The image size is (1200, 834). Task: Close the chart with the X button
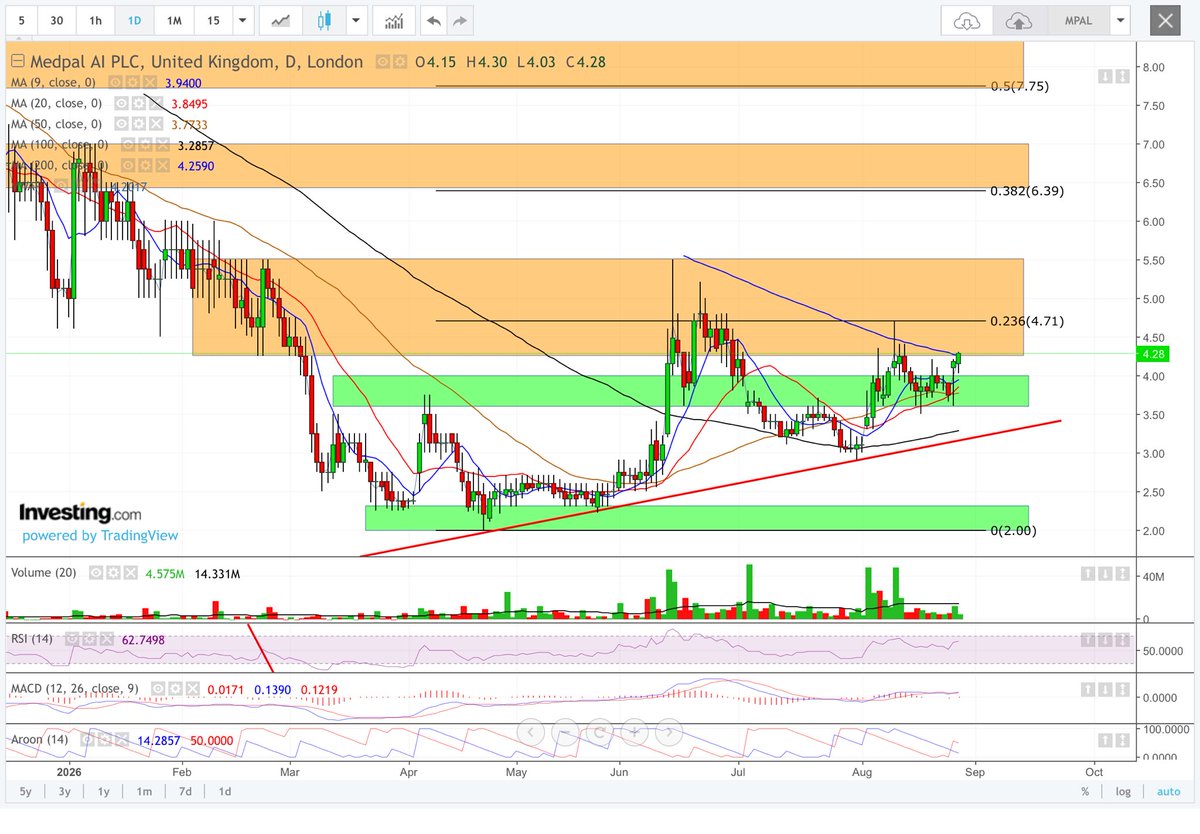click(x=1164, y=20)
